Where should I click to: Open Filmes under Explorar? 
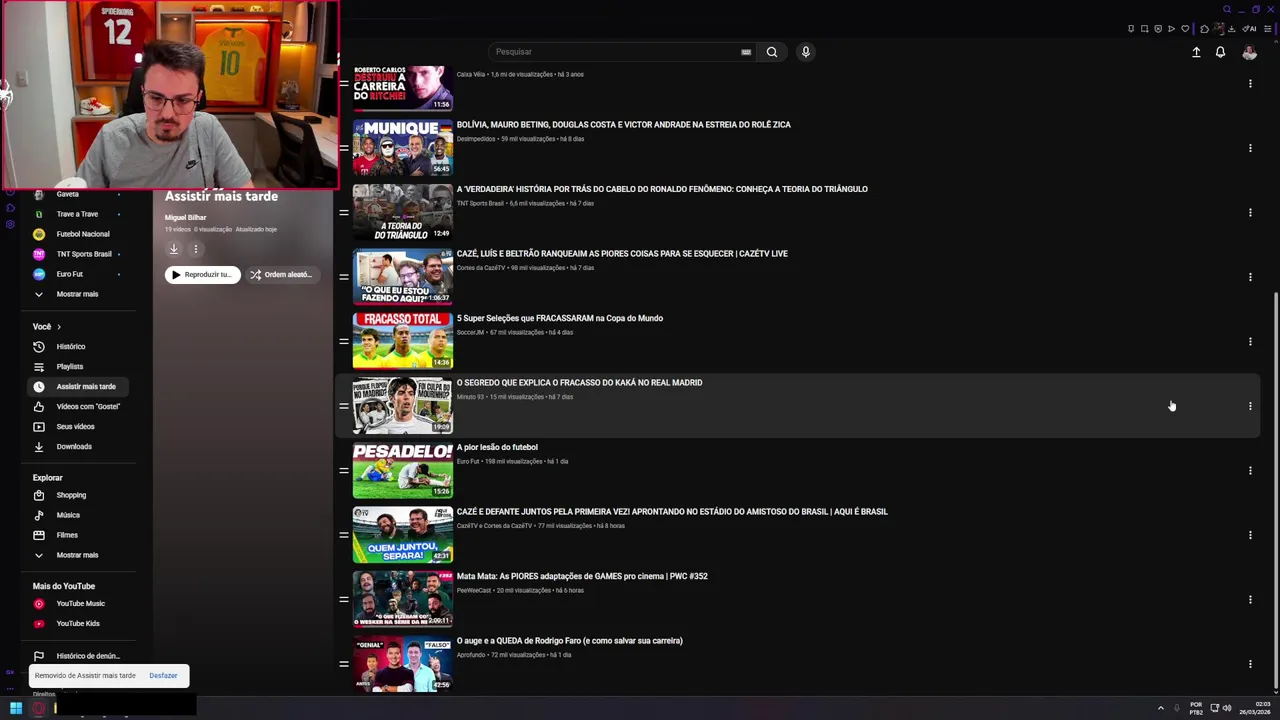67,535
